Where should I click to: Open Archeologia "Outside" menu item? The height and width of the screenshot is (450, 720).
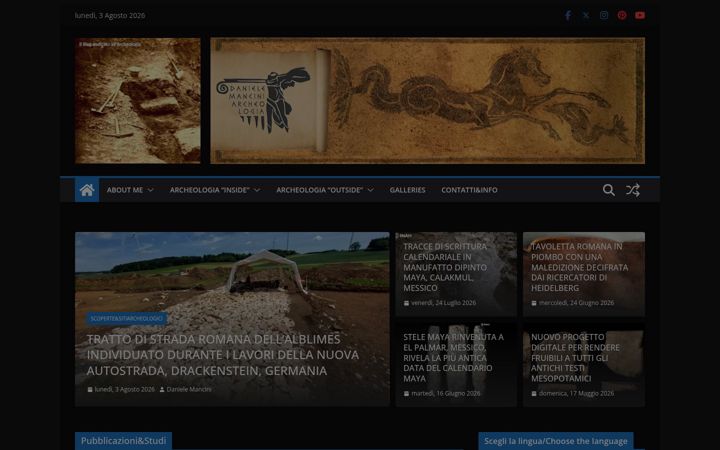click(320, 190)
